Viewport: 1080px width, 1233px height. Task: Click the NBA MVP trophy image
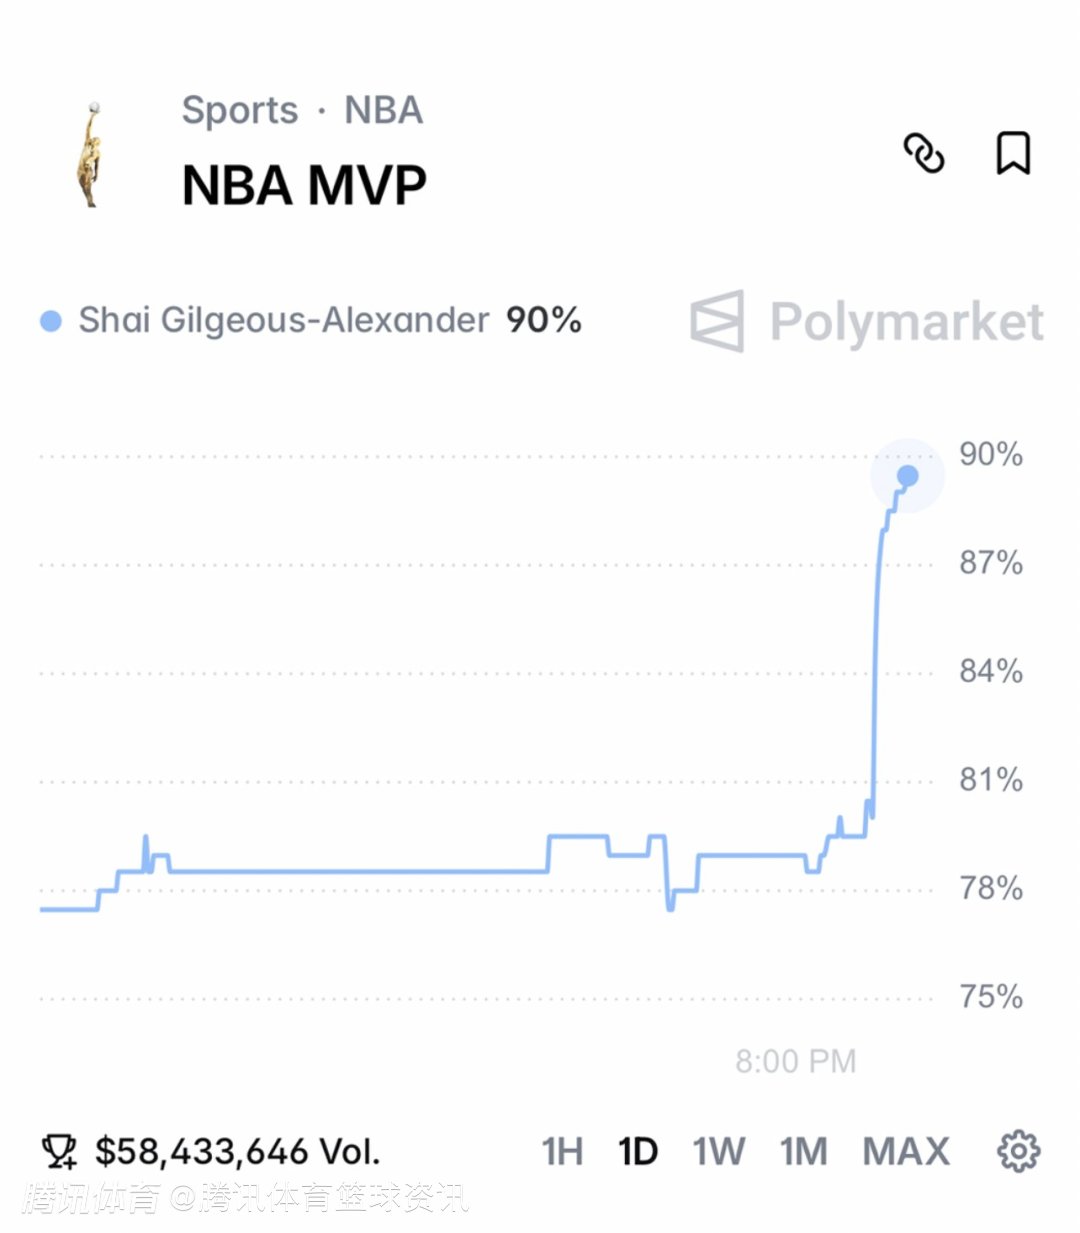click(92, 153)
